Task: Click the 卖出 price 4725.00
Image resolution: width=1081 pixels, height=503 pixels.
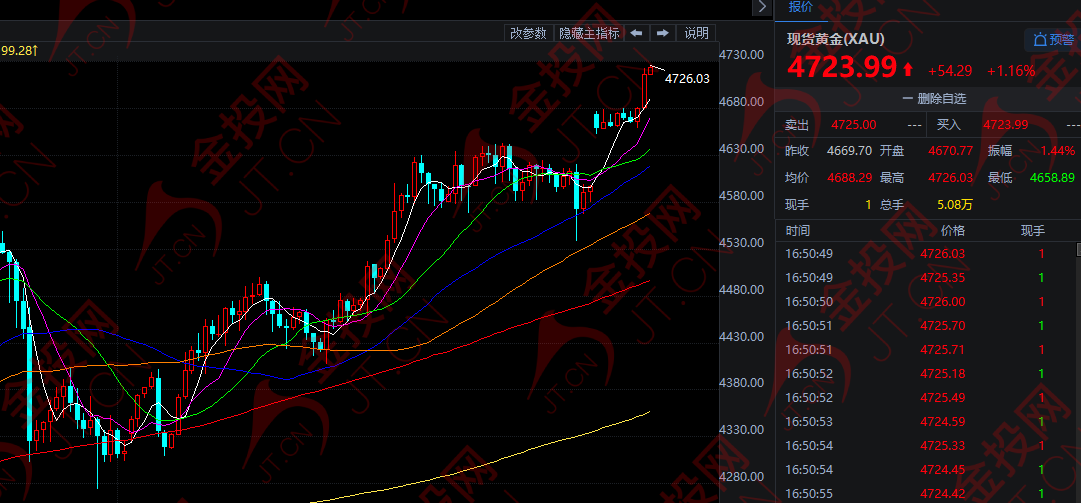Action: click(853, 125)
